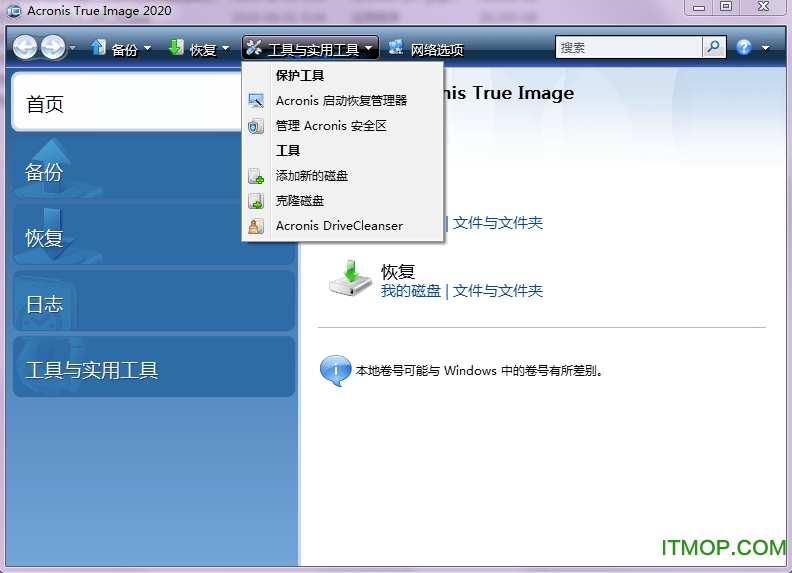The image size is (792, 573).
Task: Minimize the Acronis True Image window
Action: point(699,7)
